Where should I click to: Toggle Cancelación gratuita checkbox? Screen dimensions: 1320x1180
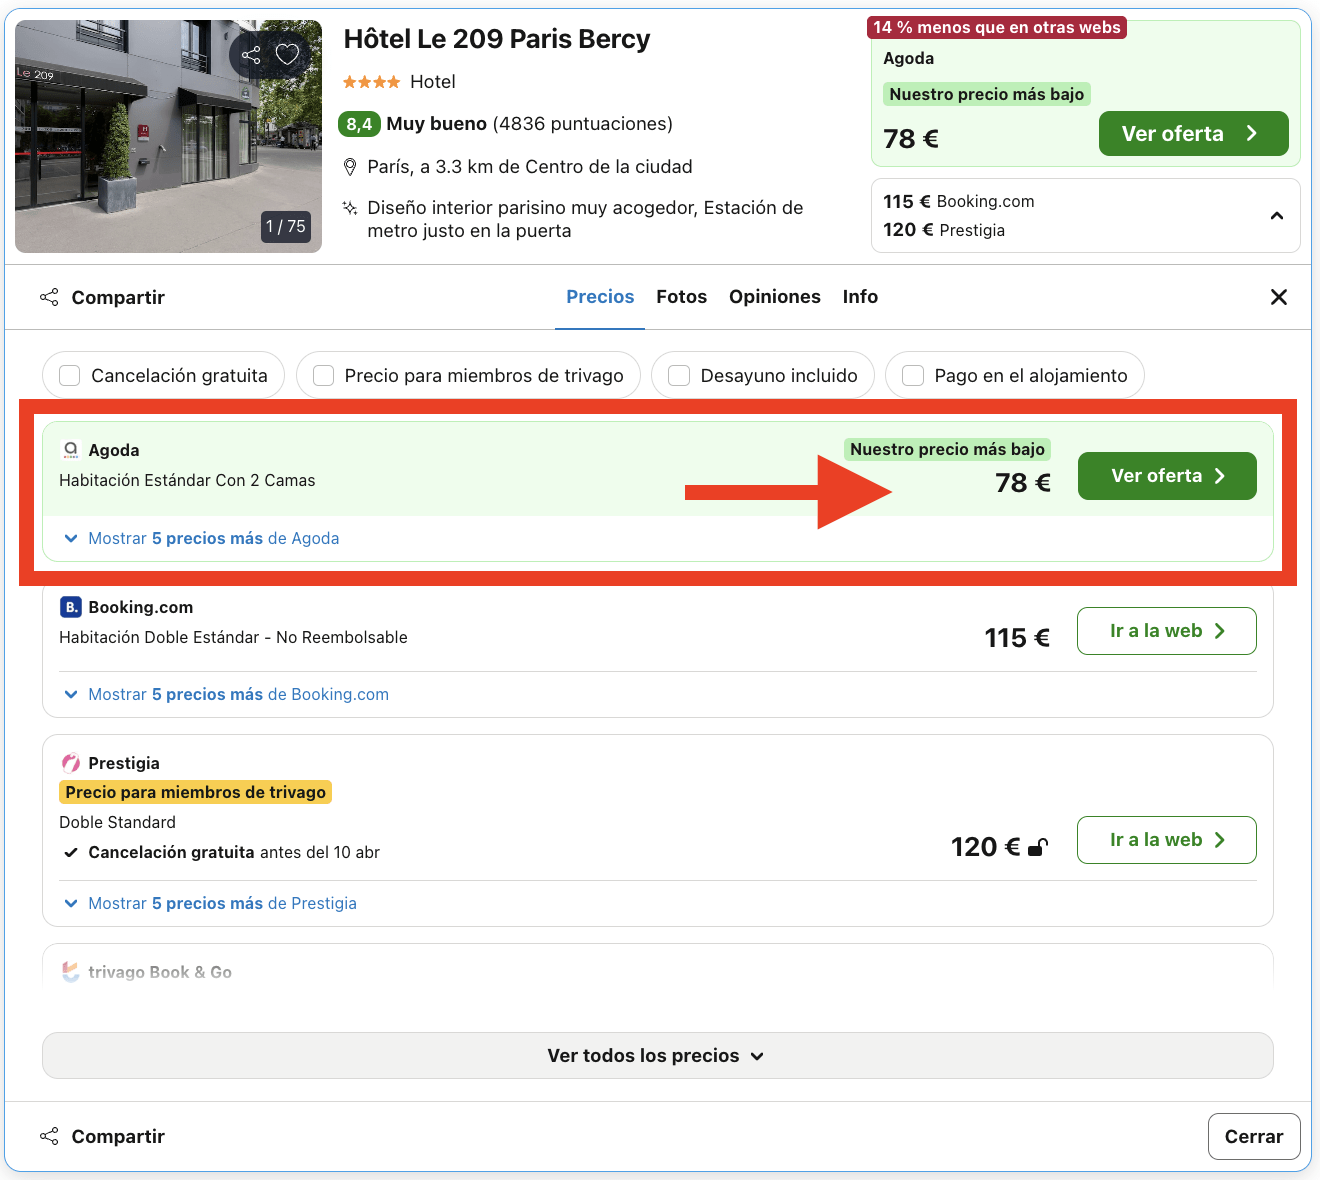coord(70,375)
